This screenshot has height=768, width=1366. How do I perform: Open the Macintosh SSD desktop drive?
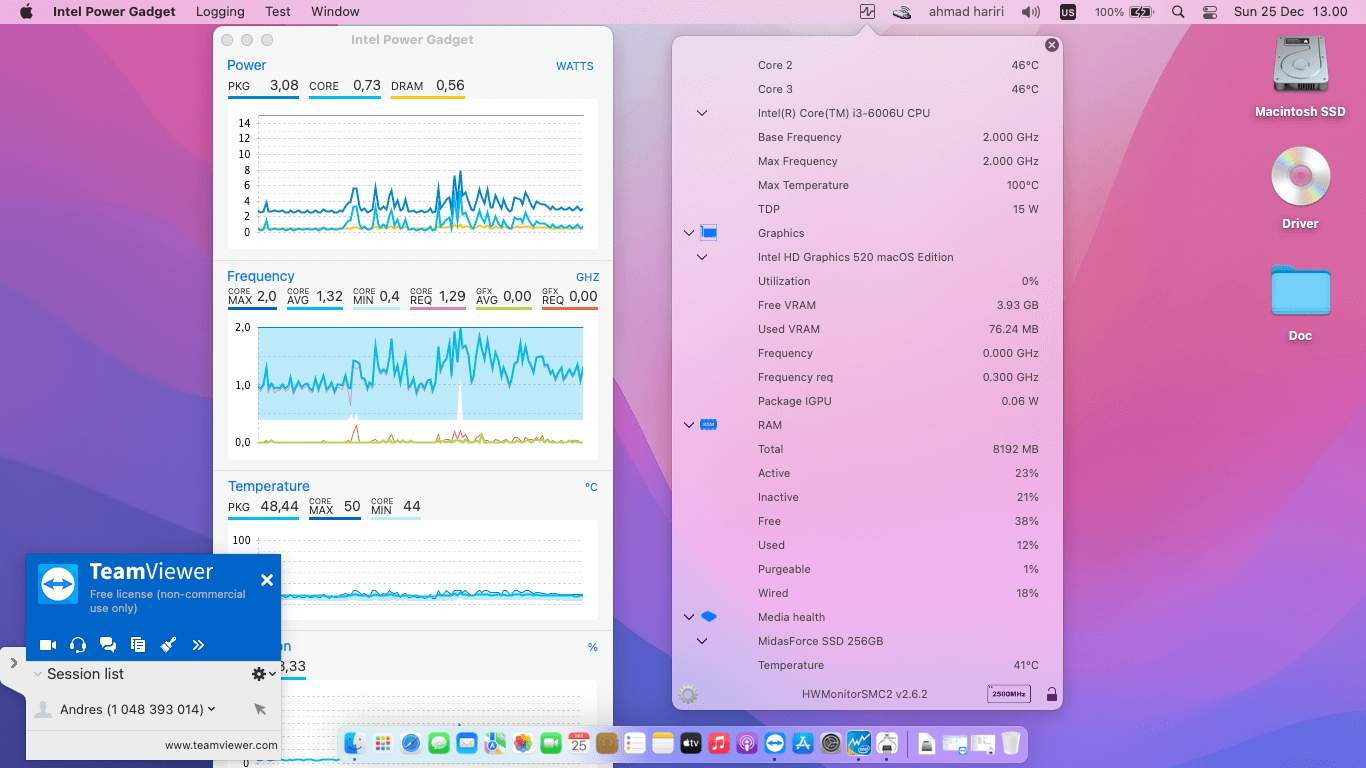pyautogui.click(x=1300, y=77)
